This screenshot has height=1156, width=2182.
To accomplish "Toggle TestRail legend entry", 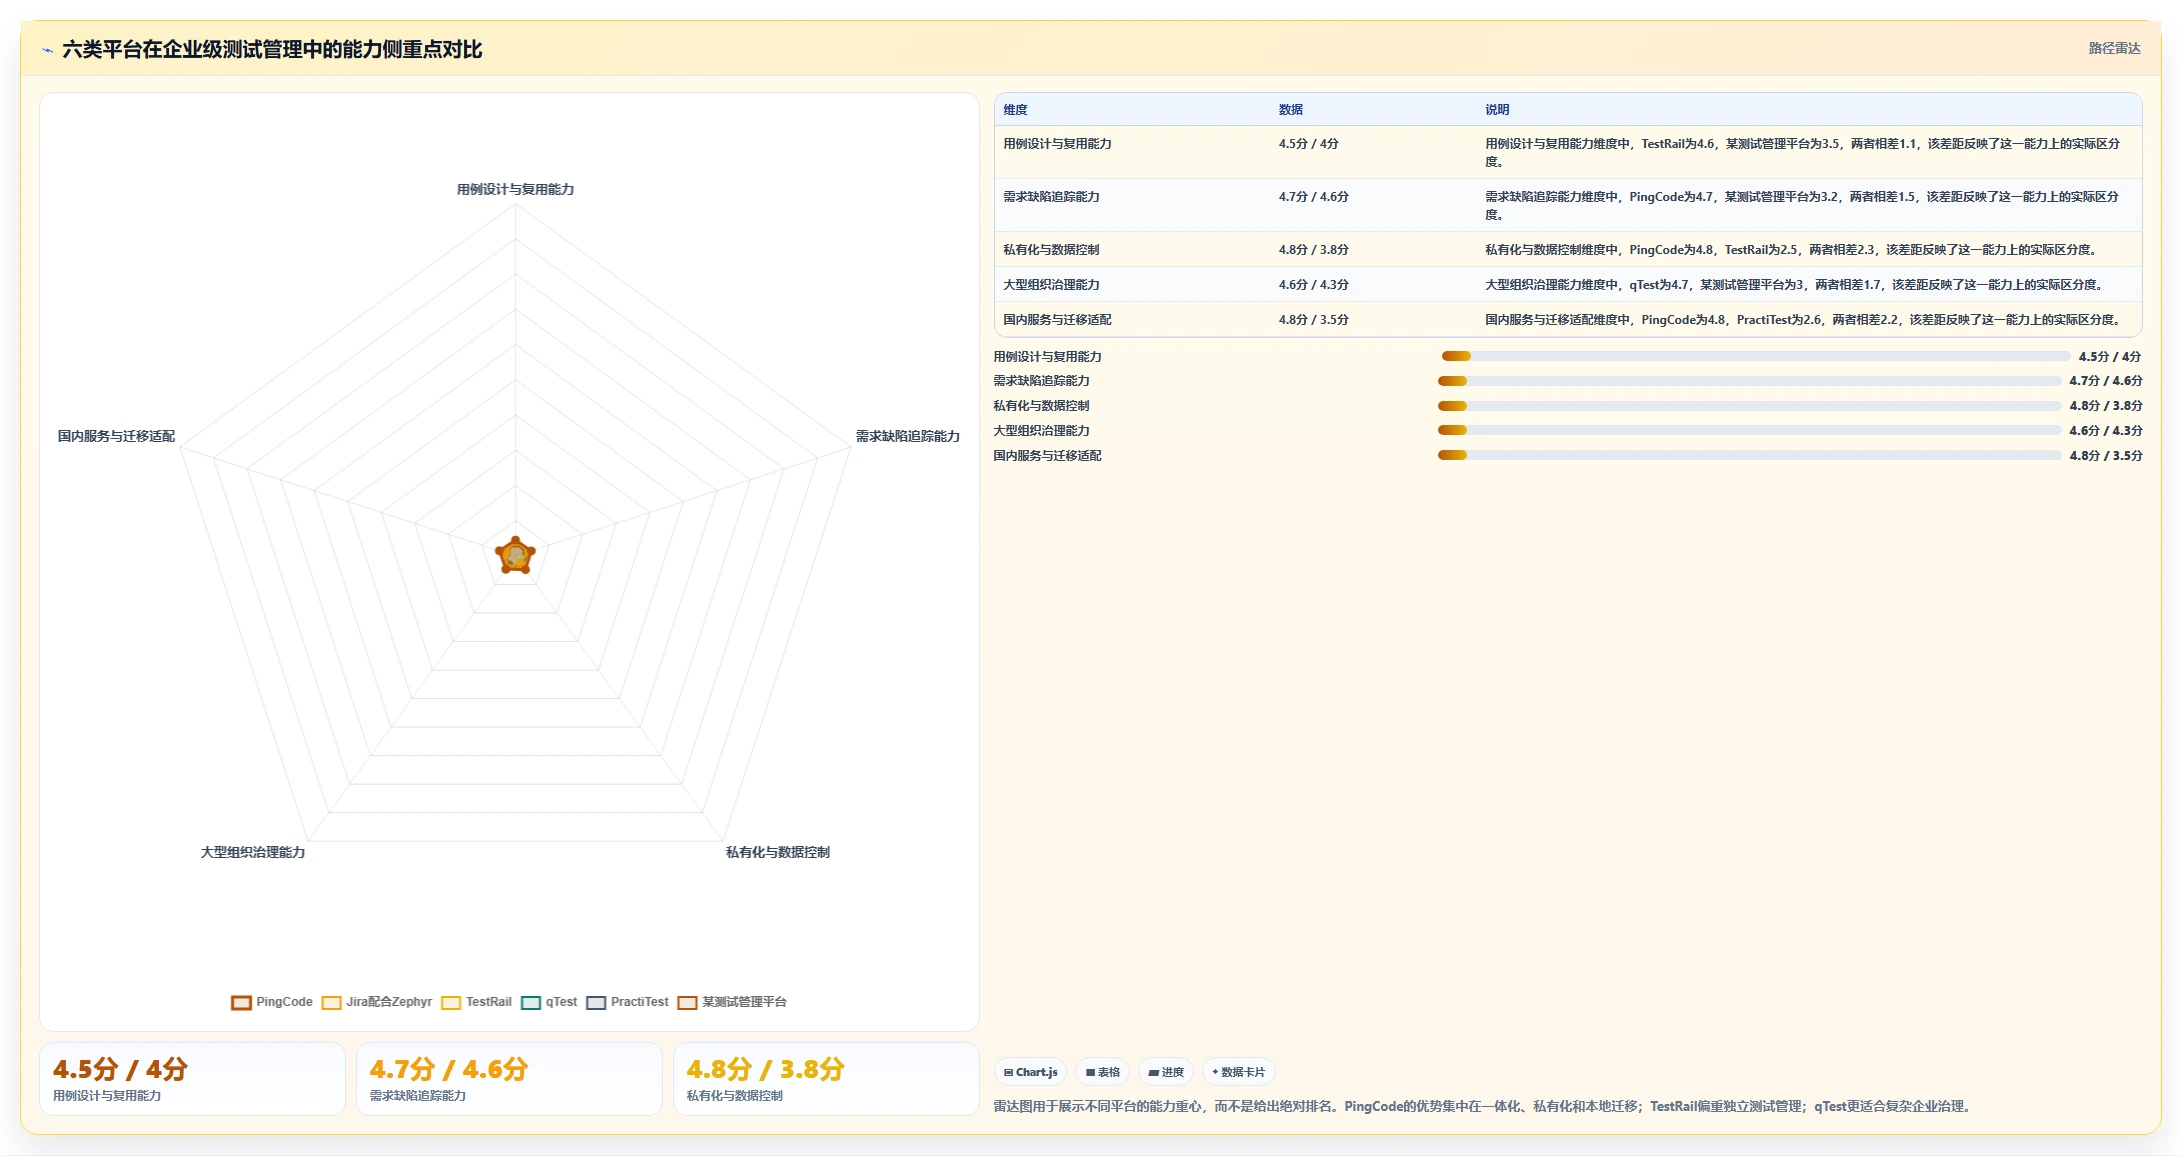I will pos(476,1002).
